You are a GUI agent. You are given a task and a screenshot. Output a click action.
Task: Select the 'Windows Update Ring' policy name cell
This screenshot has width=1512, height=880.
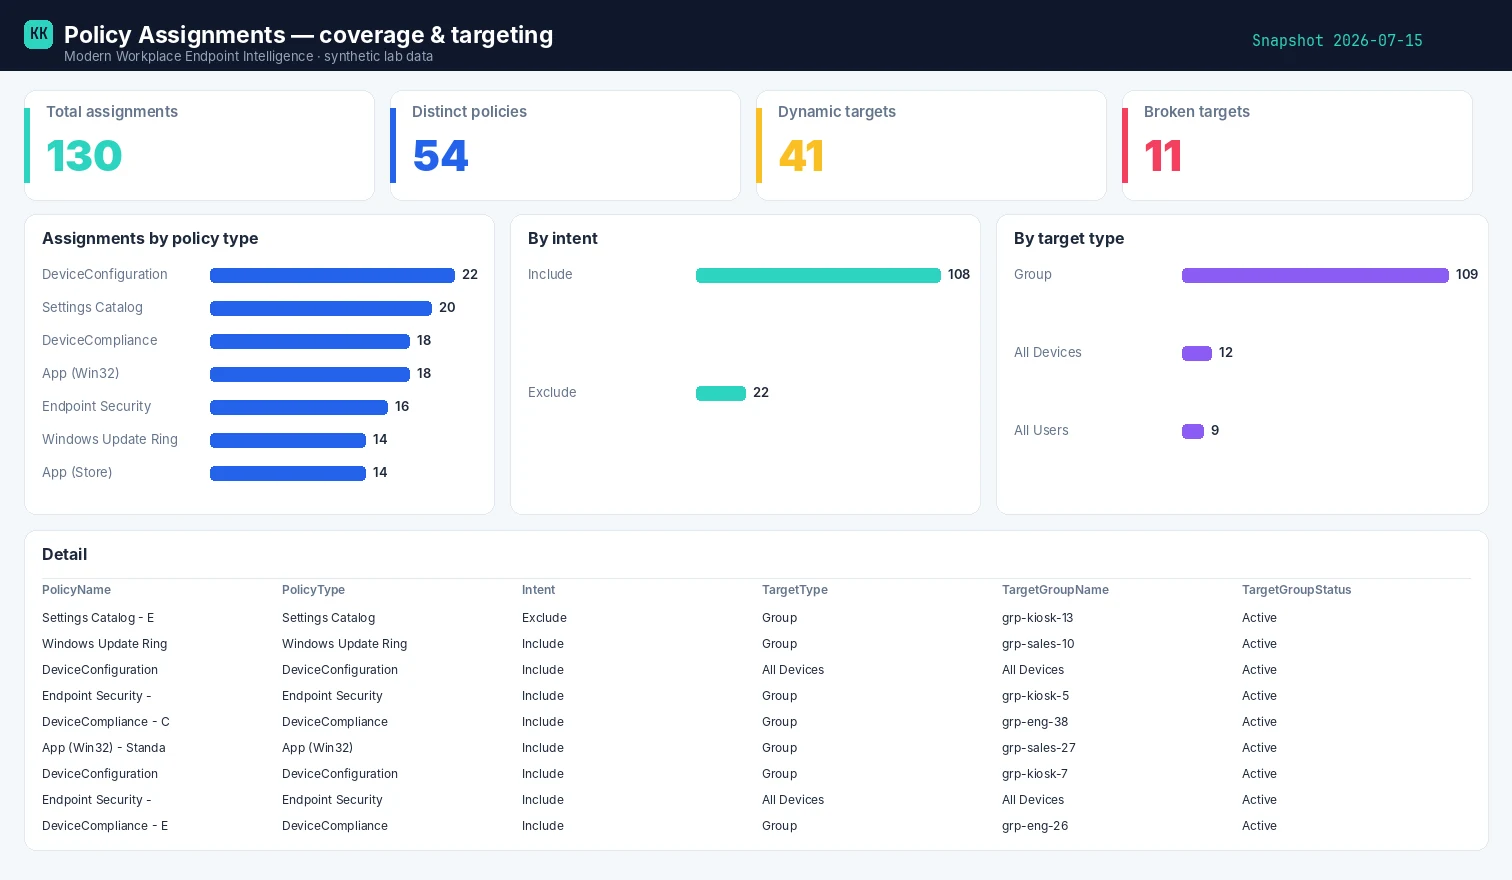pyautogui.click(x=104, y=644)
